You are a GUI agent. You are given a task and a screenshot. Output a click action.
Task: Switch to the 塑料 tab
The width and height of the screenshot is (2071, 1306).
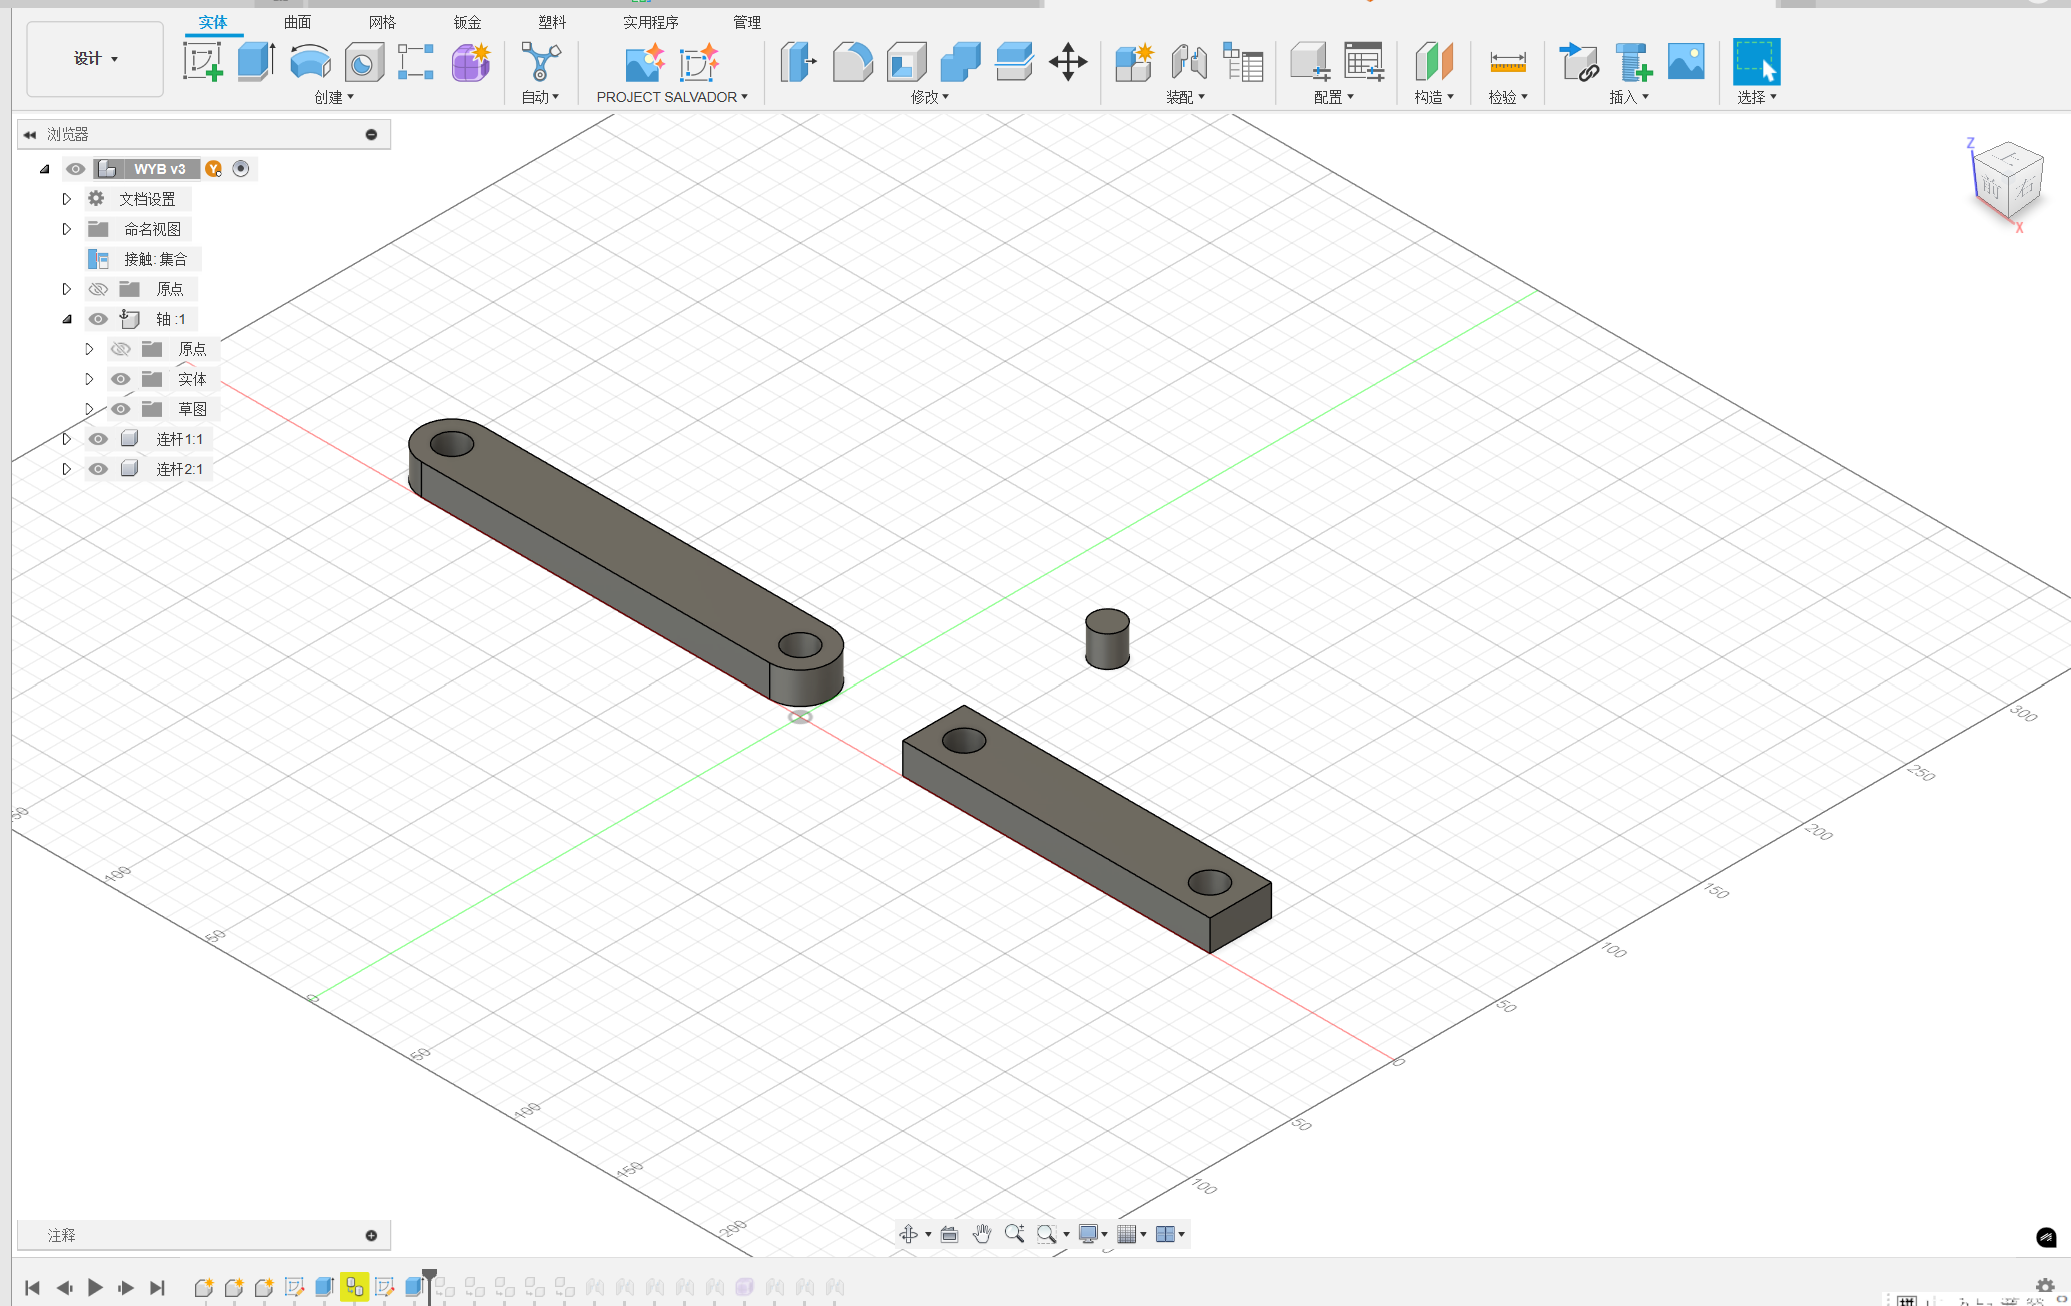(552, 22)
